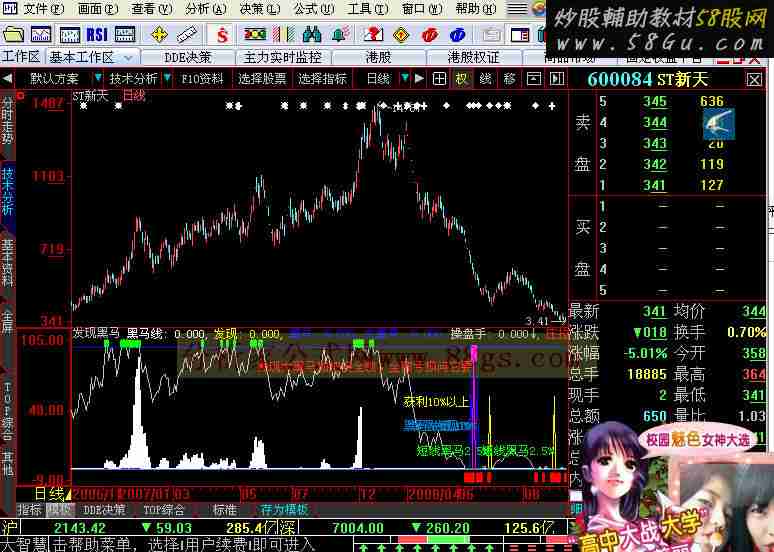Viewport: 774px width, 552px height.
Task: Open the 画面(P) menu
Action: pos(98,8)
